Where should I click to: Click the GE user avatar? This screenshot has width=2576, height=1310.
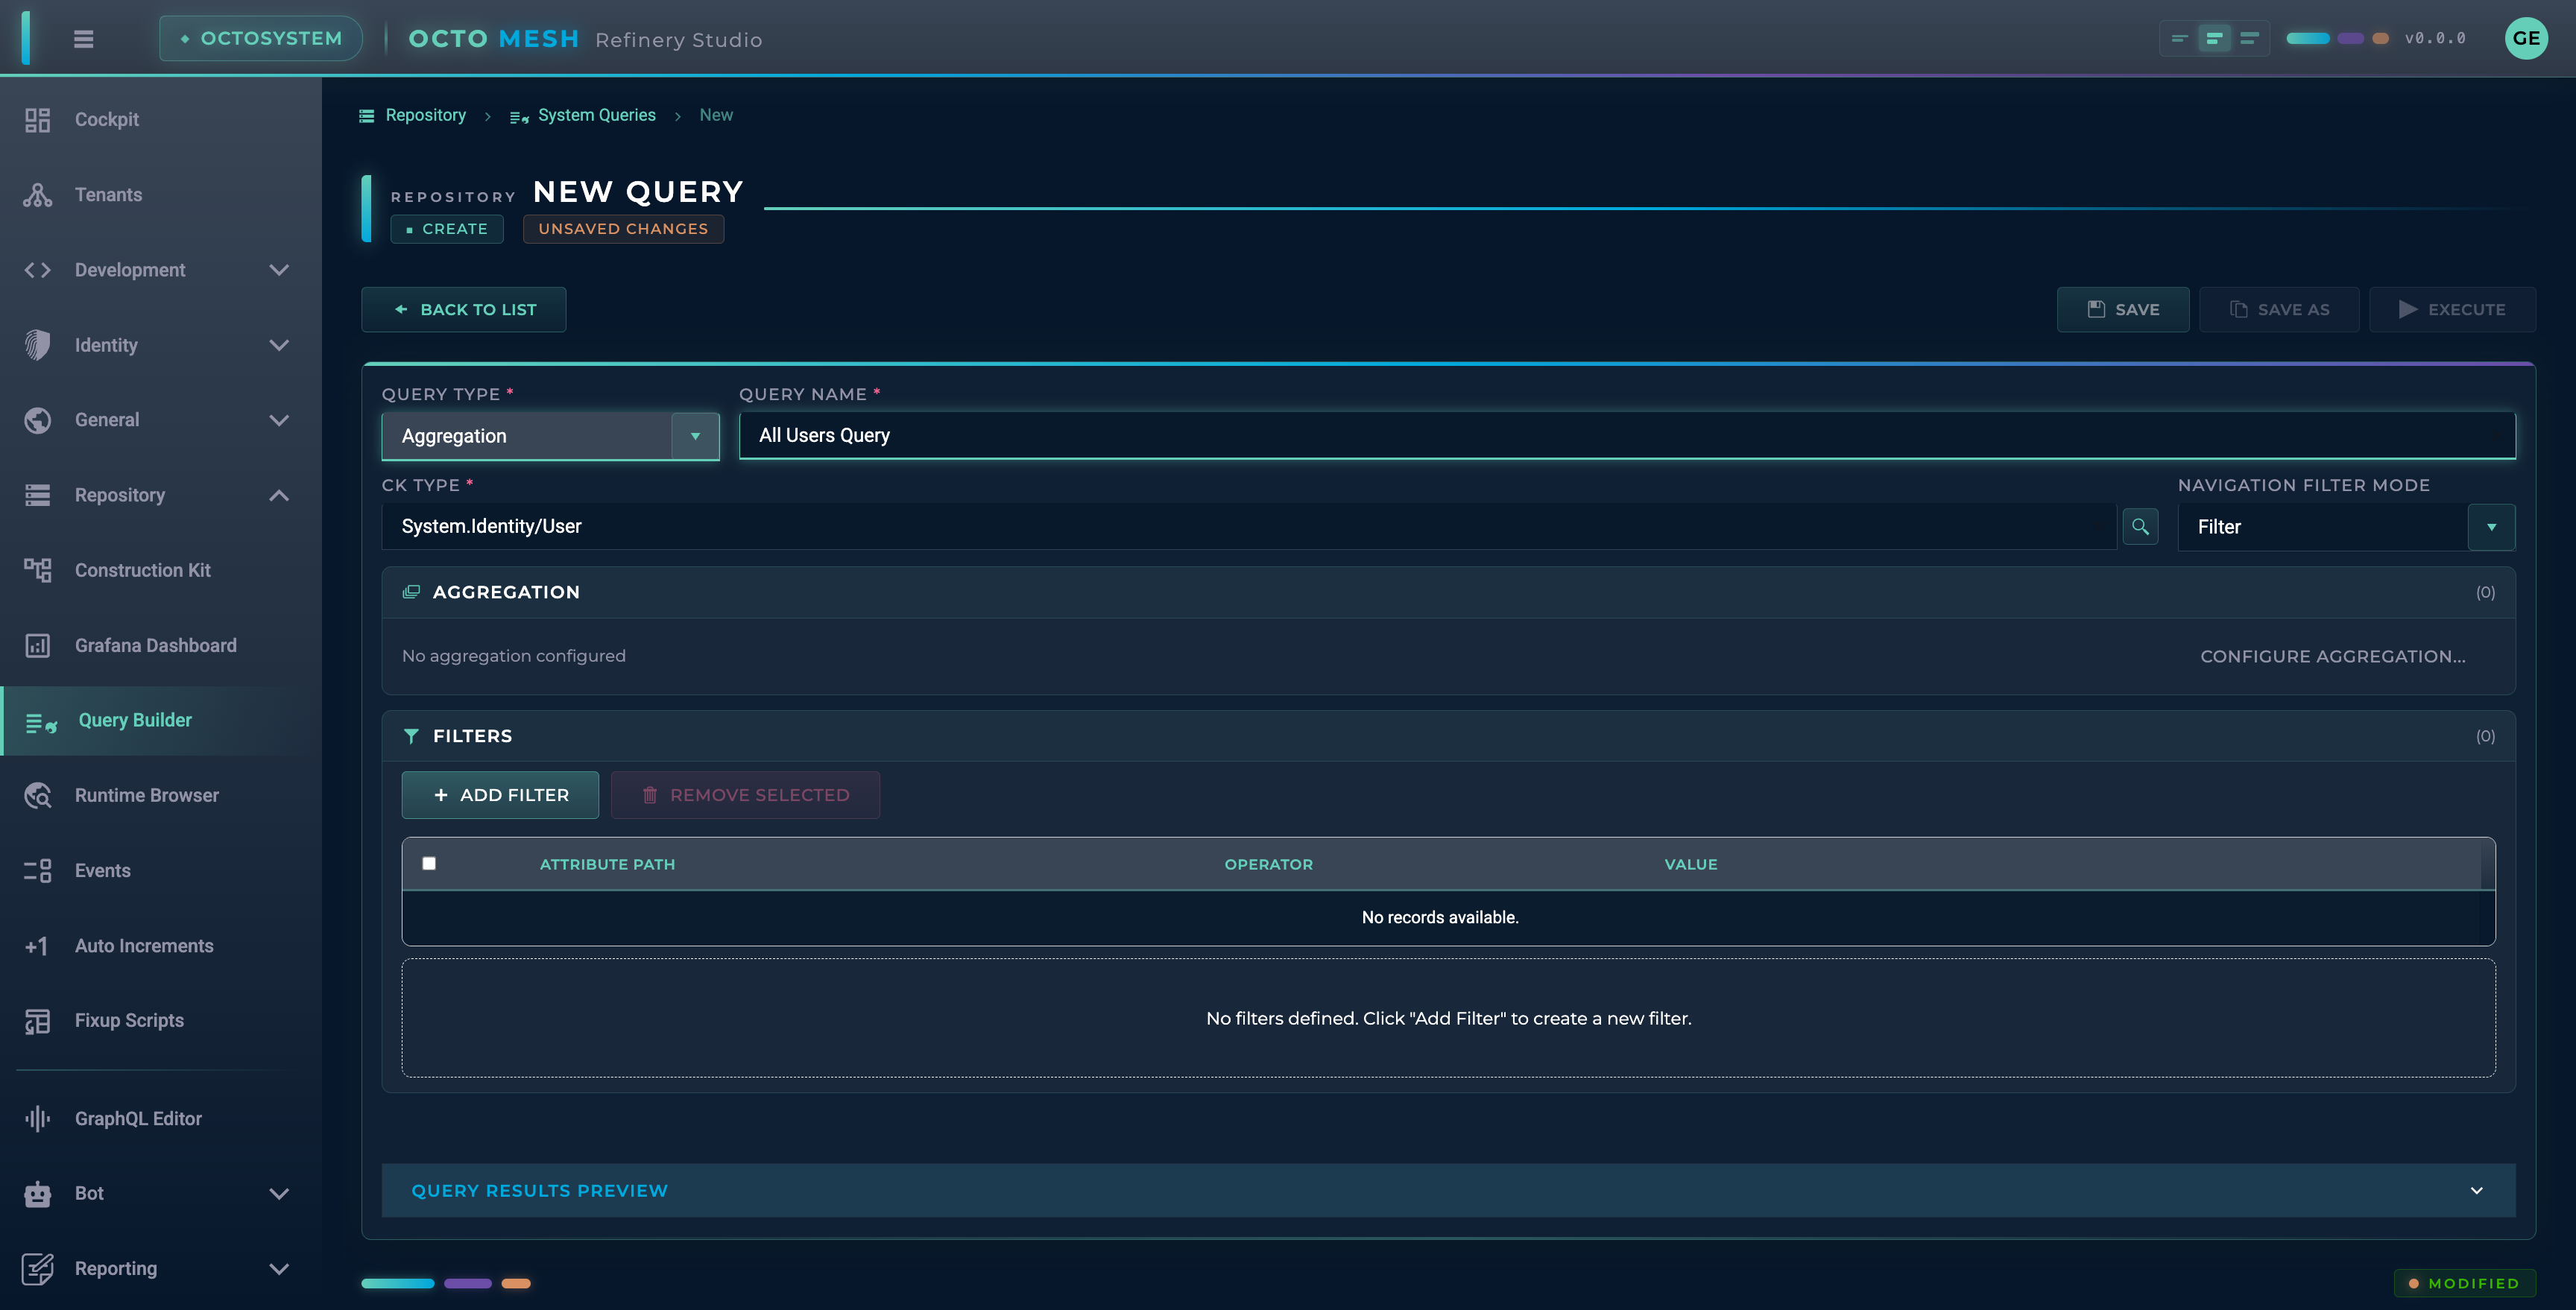pyautogui.click(x=2527, y=38)
